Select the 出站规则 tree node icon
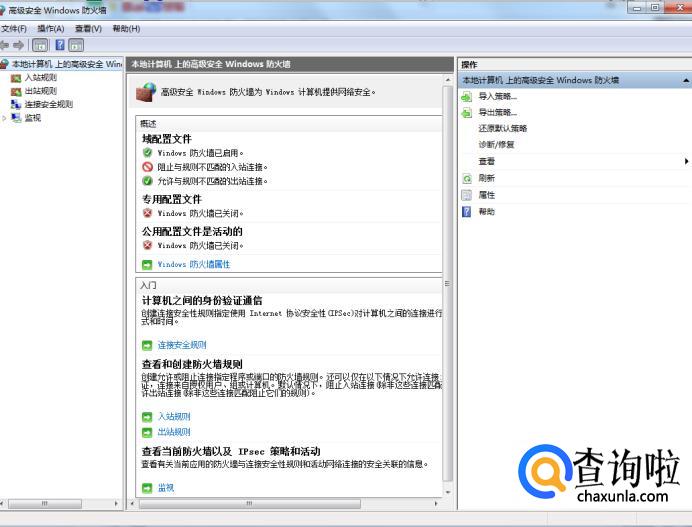The image size is (692, 527). coord(16,91)
